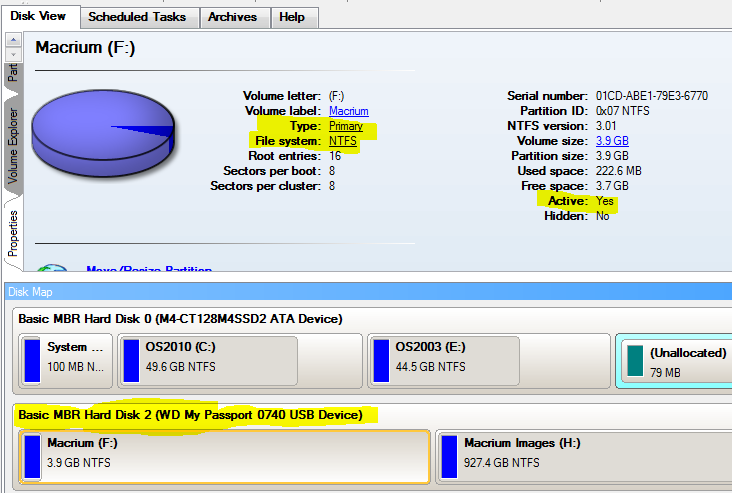Click the 49.6 GB NTFS size text
The height and width of the screenshot is (493, 732).
pos(181,366)
